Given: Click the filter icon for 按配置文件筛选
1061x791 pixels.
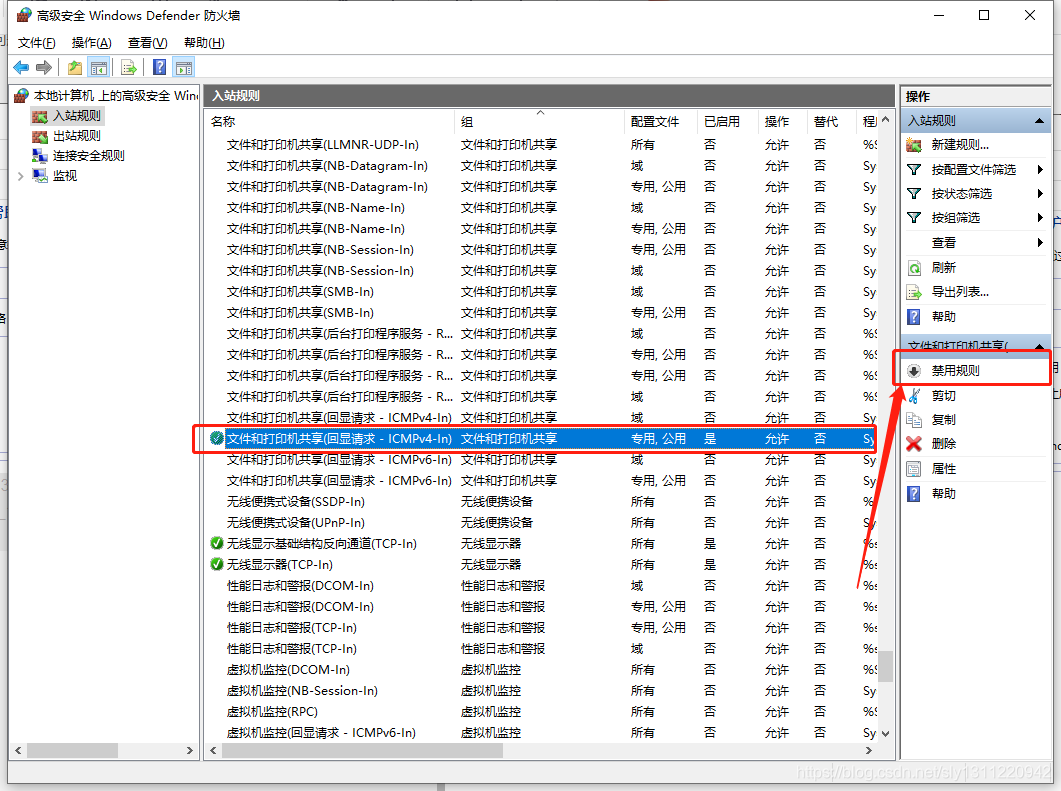Looking at the screenshot, I should tap(914, 170).
